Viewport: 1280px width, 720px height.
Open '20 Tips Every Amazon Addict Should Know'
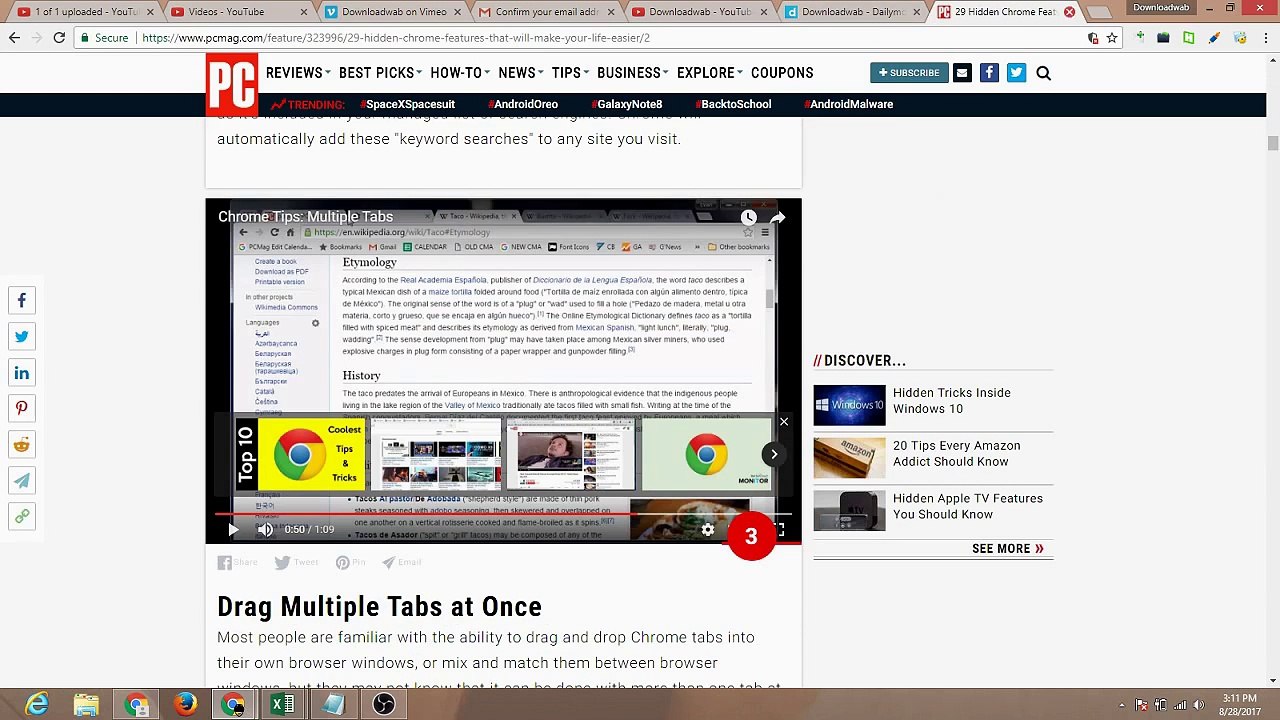[957, 454]
